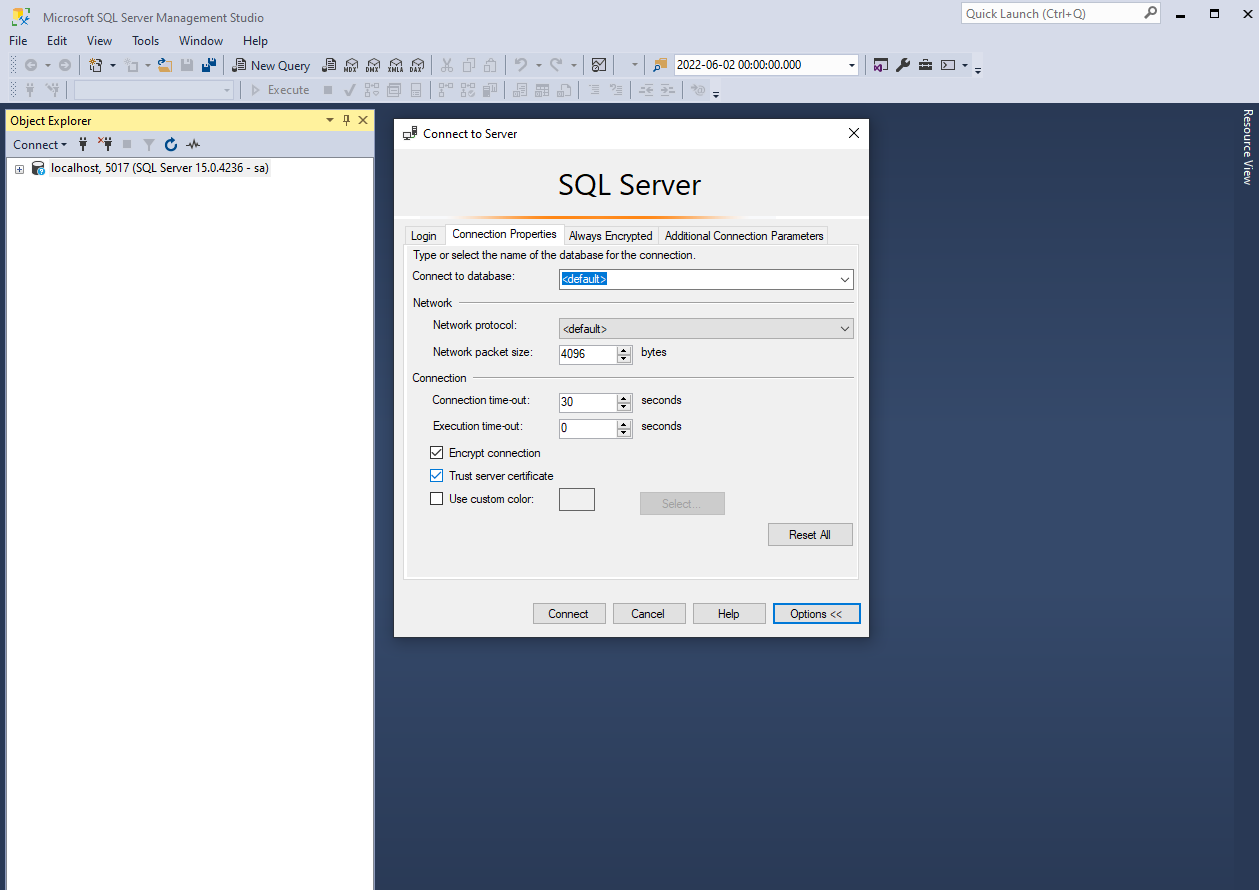Close the Connect to Server dialog
The width and height of the screenshot is (1259, 890).
853,133
